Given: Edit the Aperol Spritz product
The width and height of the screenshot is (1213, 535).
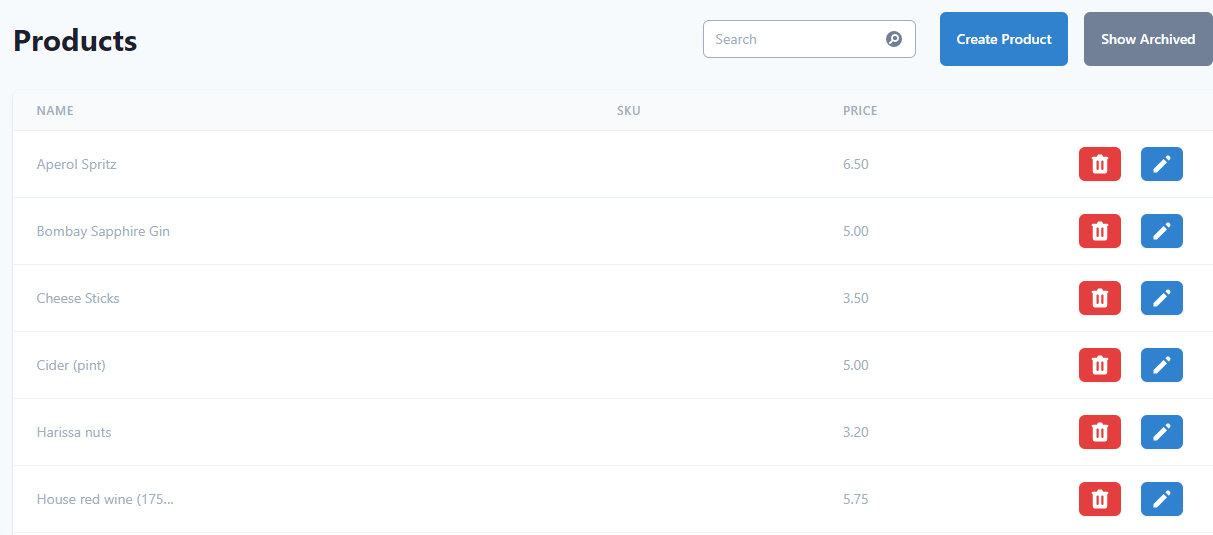Looking at the screenshot, I should [1161, 164].
